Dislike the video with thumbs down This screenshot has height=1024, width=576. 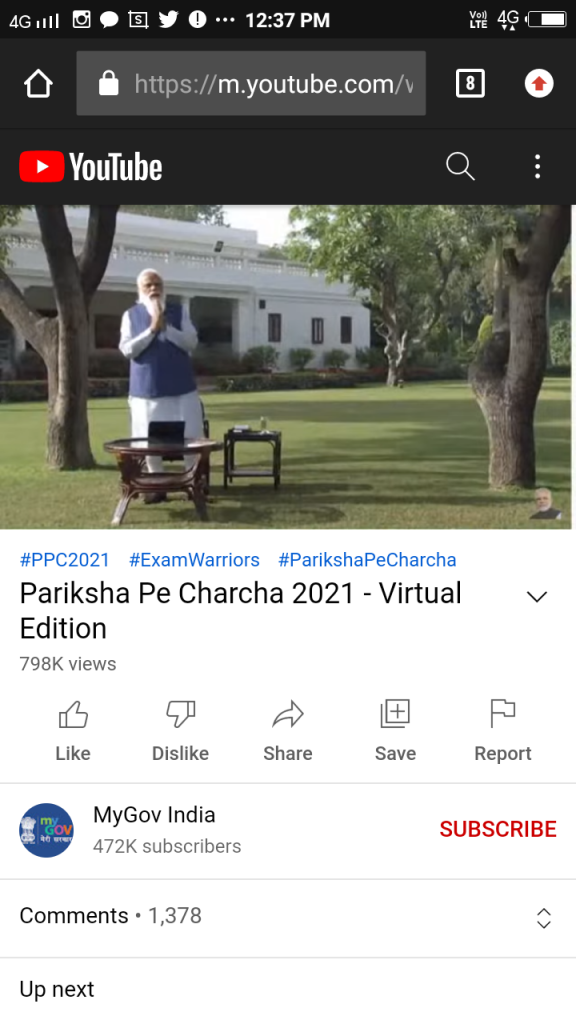click(180, 731)
